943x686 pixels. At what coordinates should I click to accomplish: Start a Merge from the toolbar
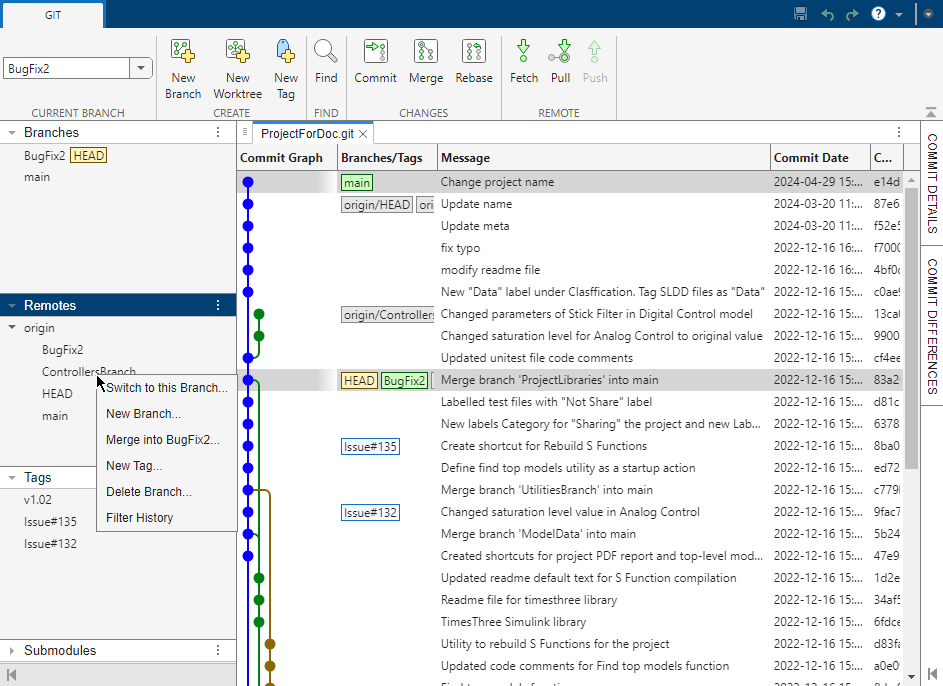coord(425,62)
